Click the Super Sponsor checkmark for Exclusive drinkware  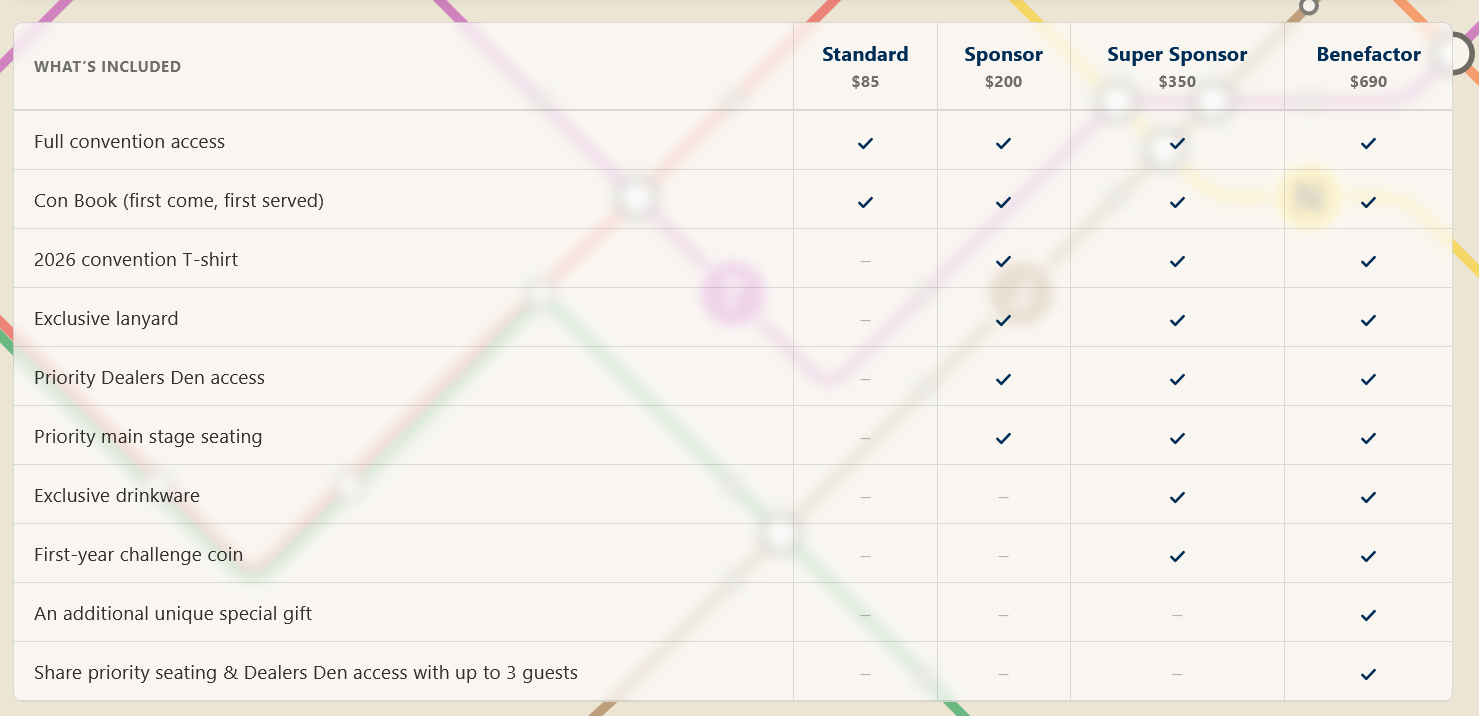1177,497
